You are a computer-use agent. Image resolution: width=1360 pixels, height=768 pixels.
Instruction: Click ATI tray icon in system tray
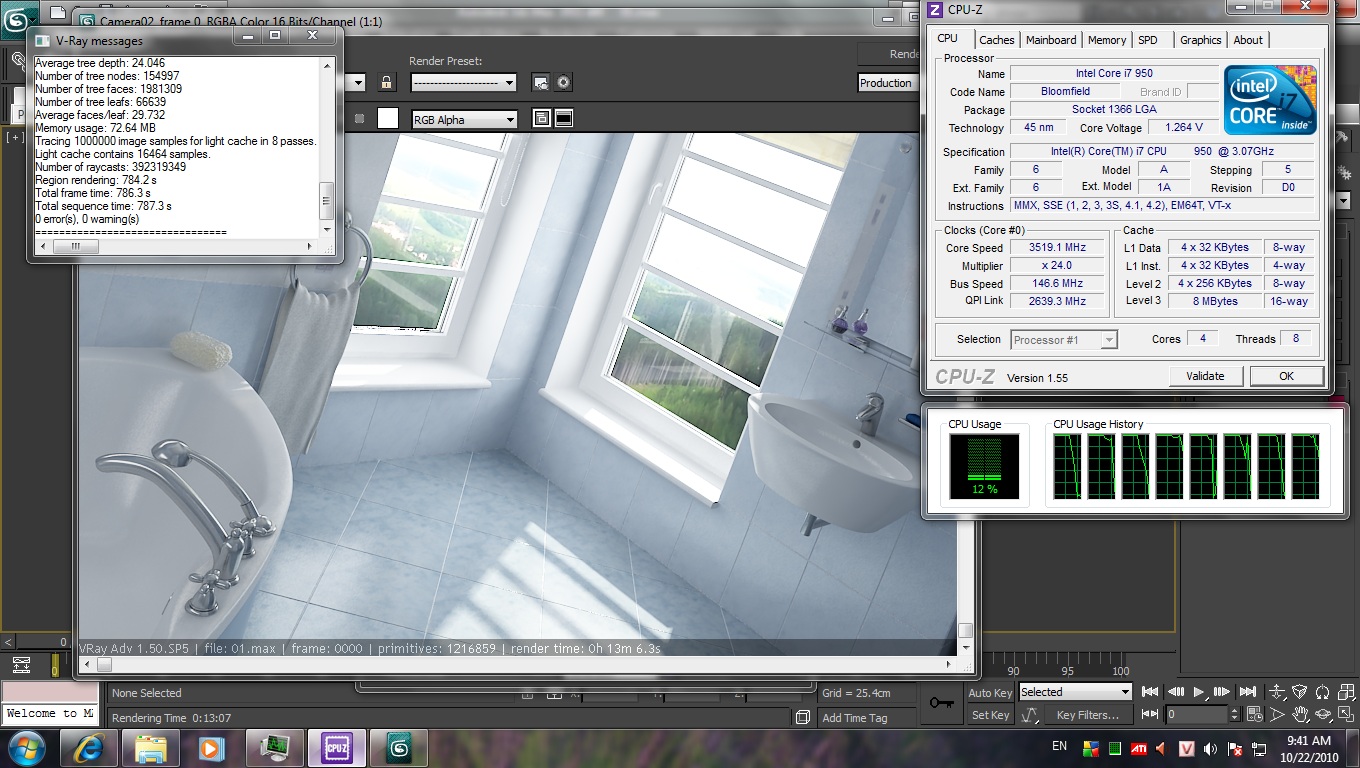1138,747
